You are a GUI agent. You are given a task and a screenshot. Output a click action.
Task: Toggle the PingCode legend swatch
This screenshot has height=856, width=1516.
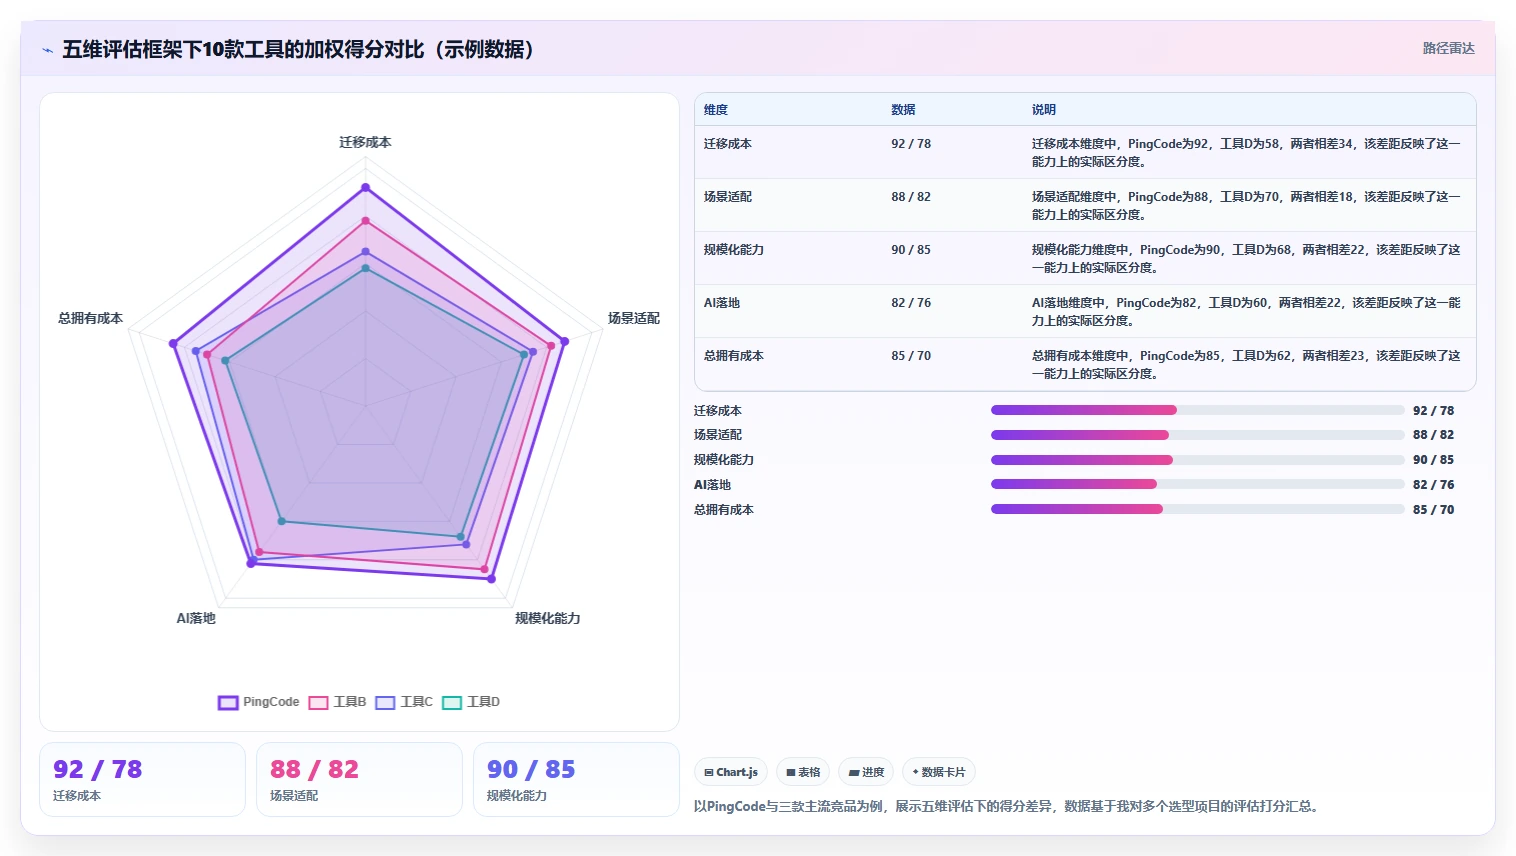228,702
